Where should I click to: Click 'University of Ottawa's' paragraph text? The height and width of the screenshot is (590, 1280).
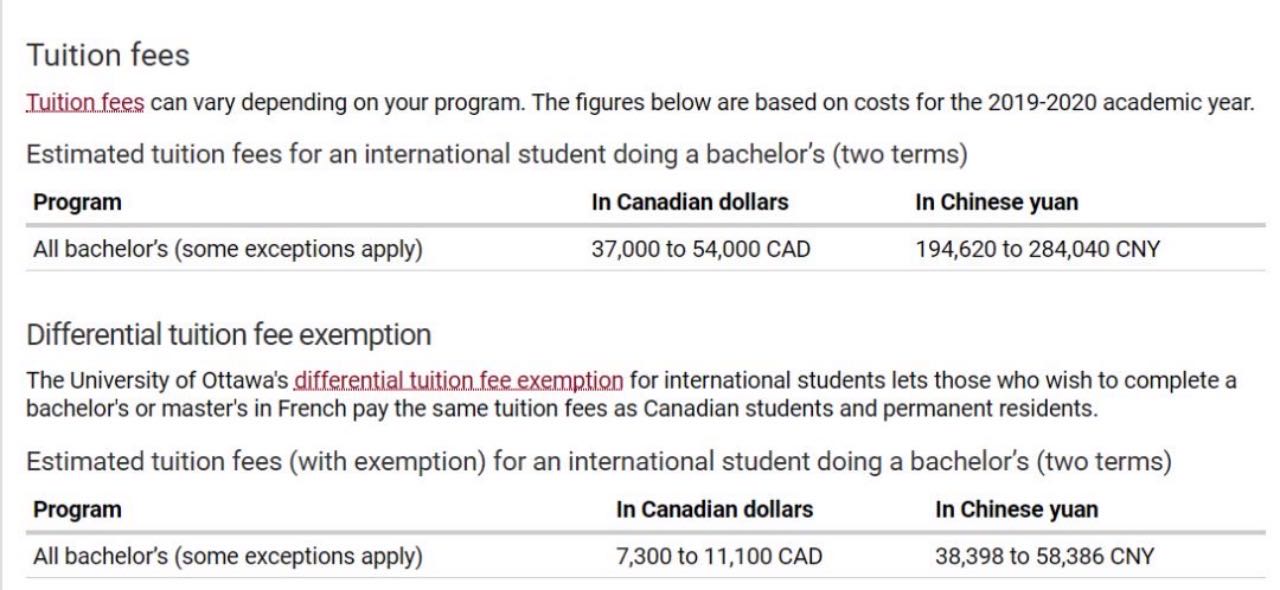(632, 394)
